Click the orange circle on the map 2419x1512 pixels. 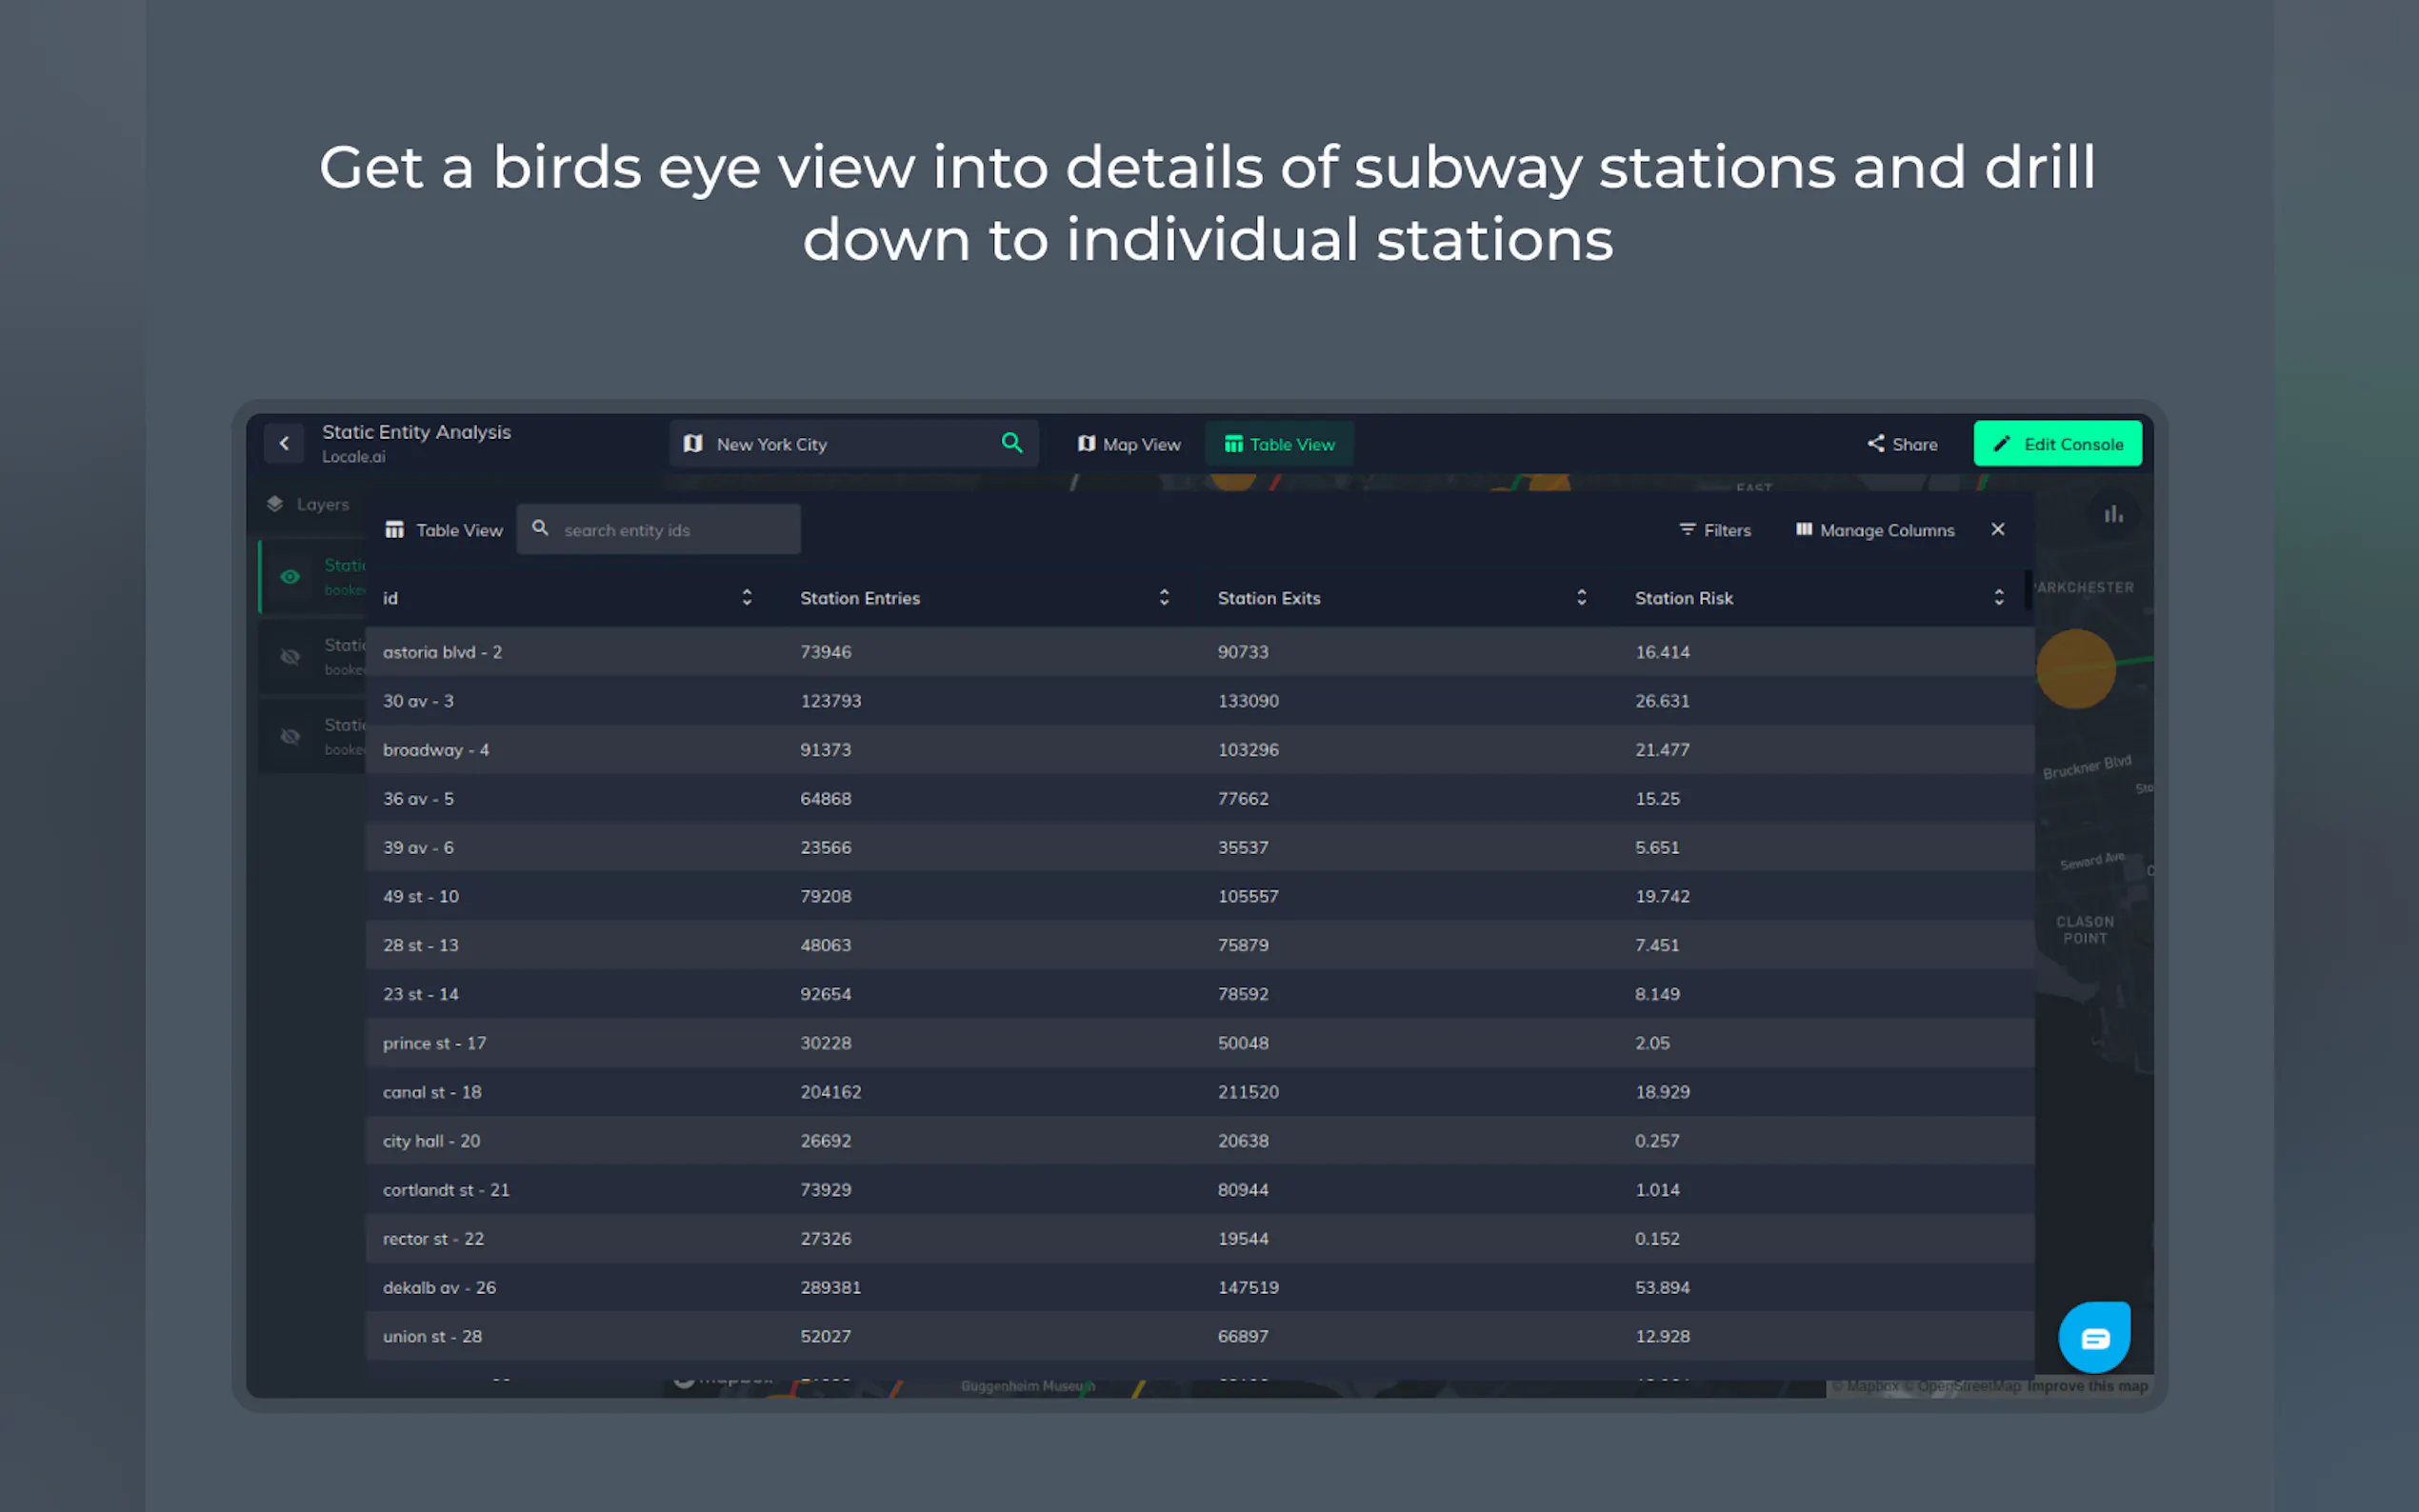pos(2075,668)
